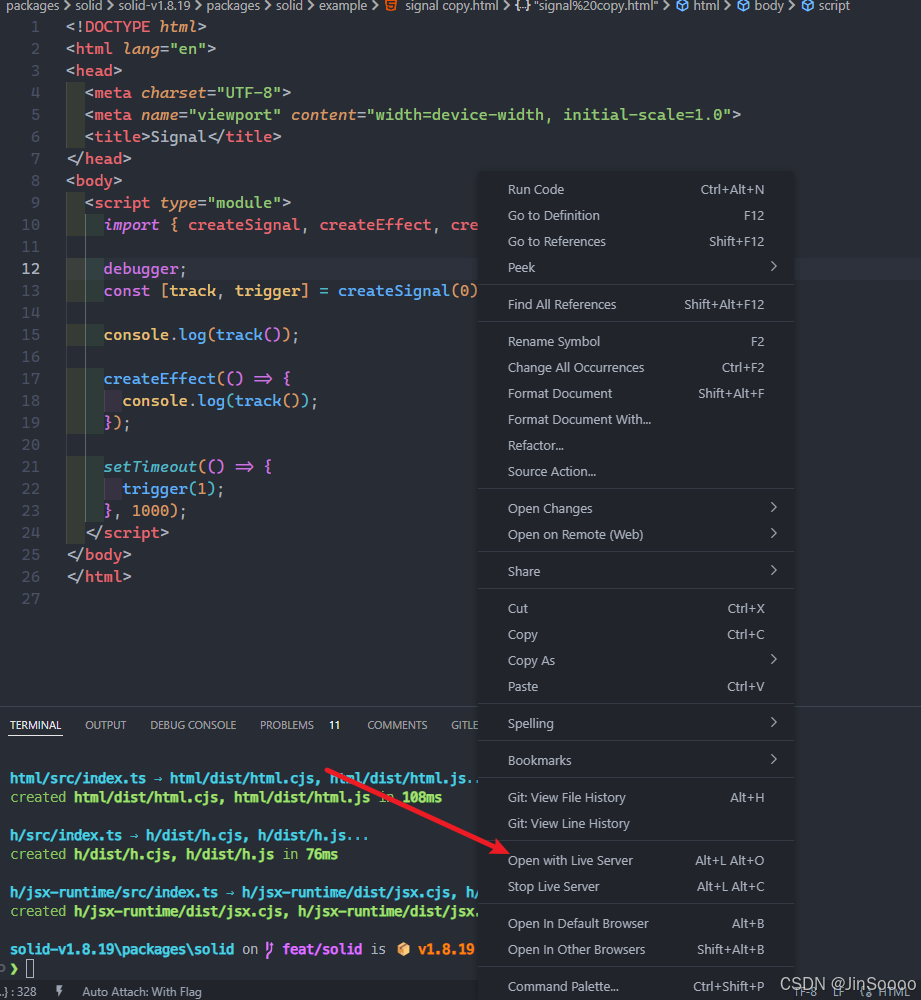Expand Open Changes submenu
This screenshot has width=921, height=1000.
pos(635,509)
